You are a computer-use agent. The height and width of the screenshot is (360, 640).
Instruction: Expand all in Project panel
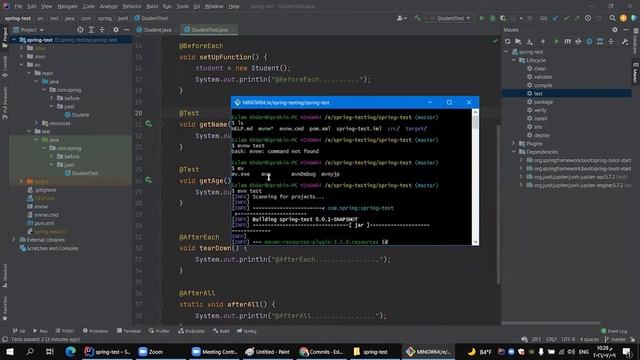pos(91,30)
